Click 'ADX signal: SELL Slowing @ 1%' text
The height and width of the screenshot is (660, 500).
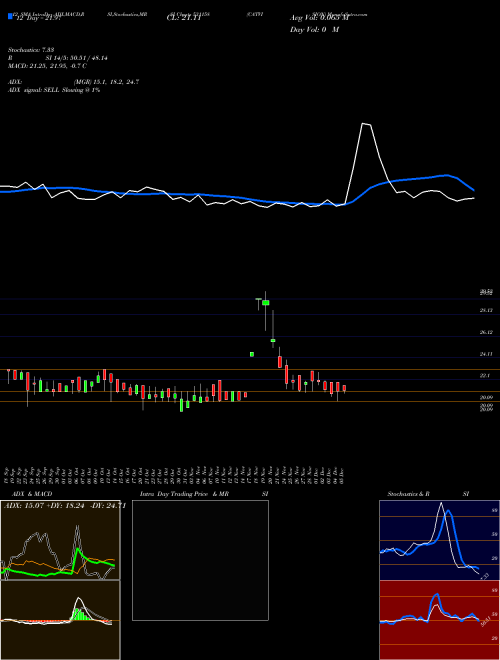click(x=54, y=90)
